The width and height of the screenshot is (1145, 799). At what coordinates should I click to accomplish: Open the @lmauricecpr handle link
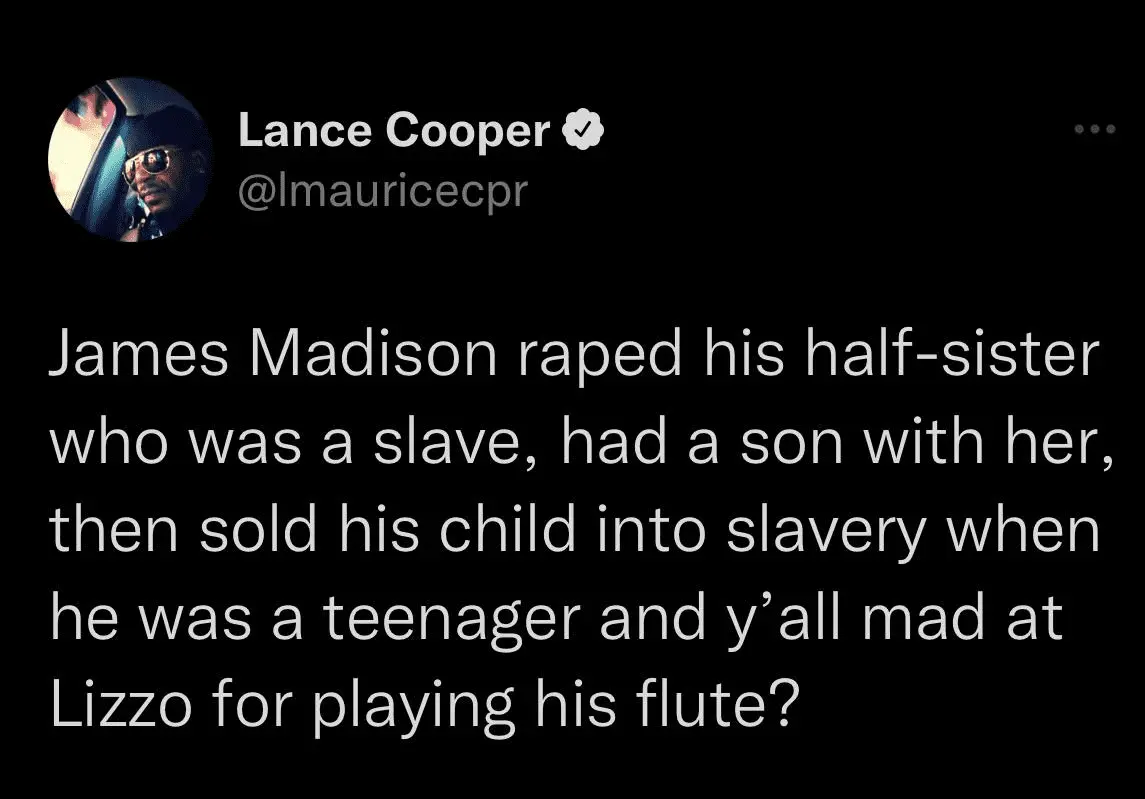click(381, 188)
